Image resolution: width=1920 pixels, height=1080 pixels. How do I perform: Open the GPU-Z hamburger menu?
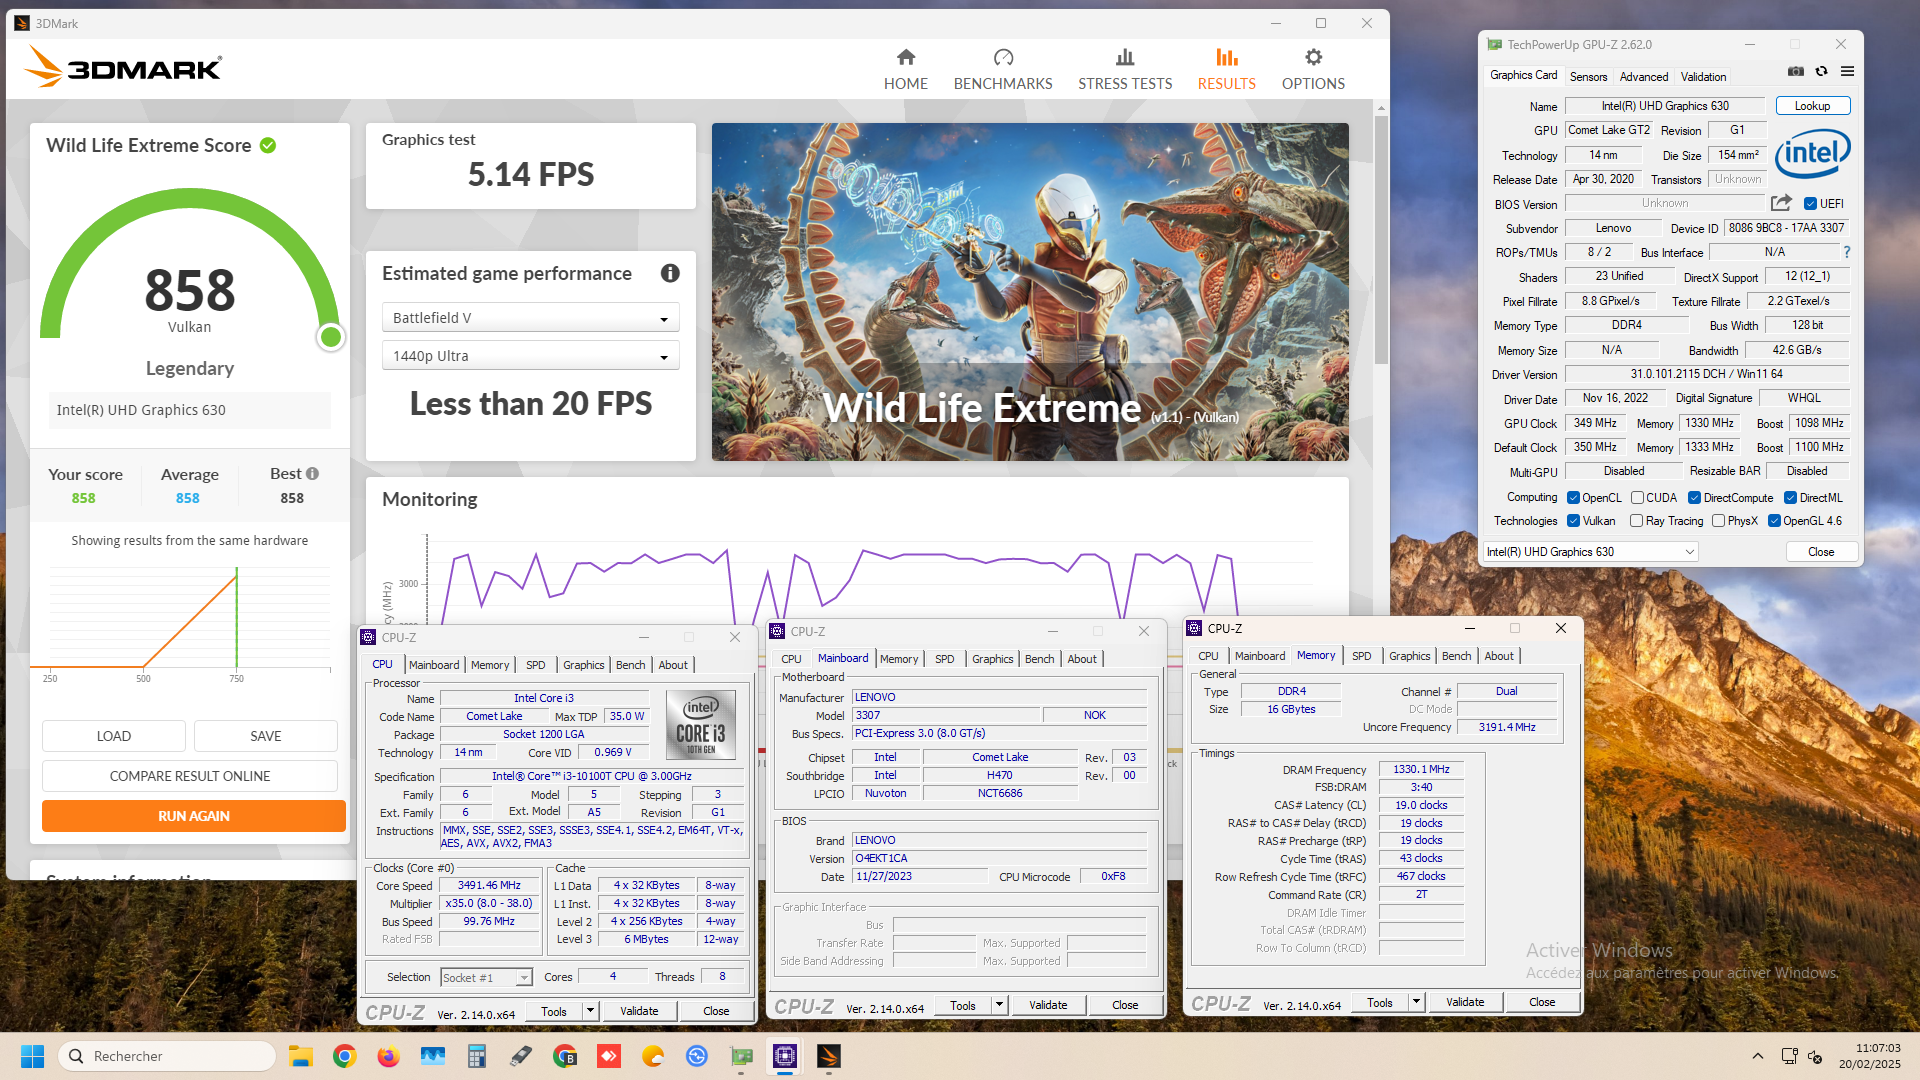point(1847,71)
